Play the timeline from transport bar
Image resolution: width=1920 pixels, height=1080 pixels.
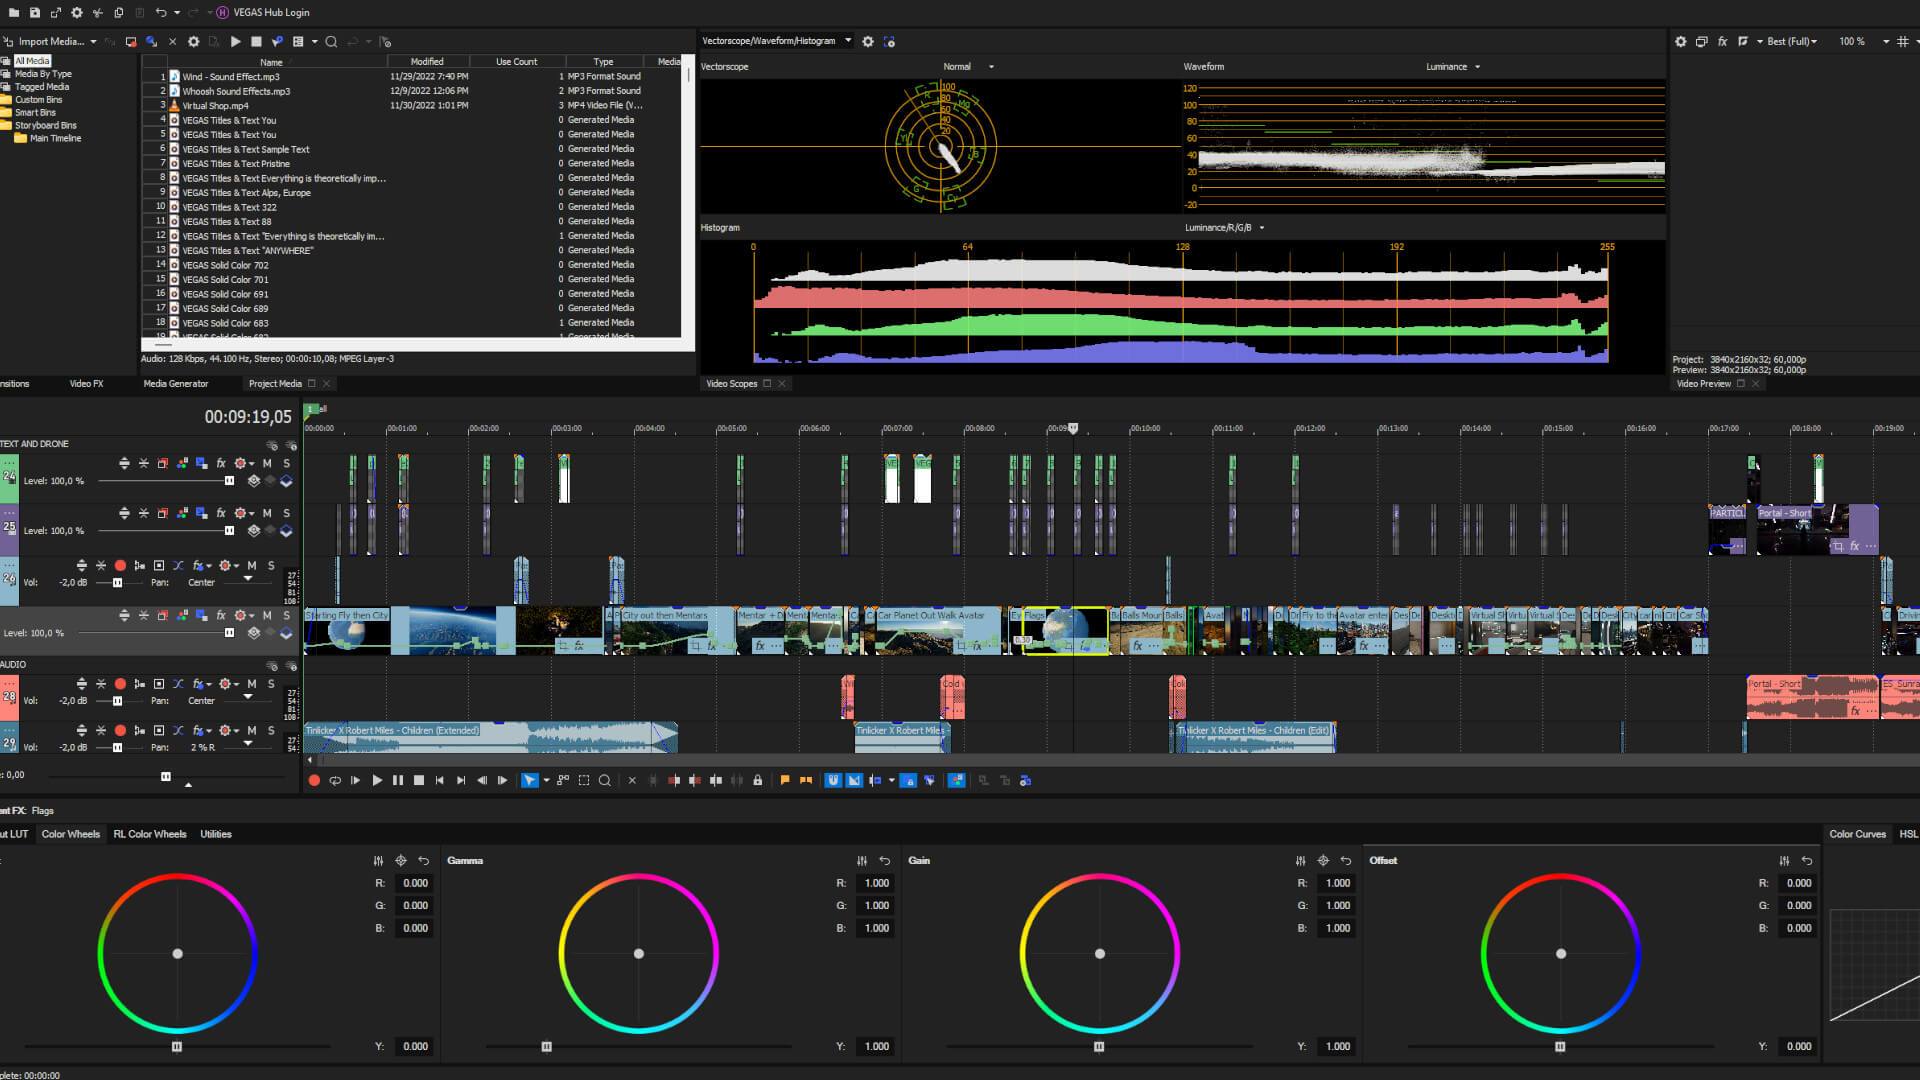(377, 781)
